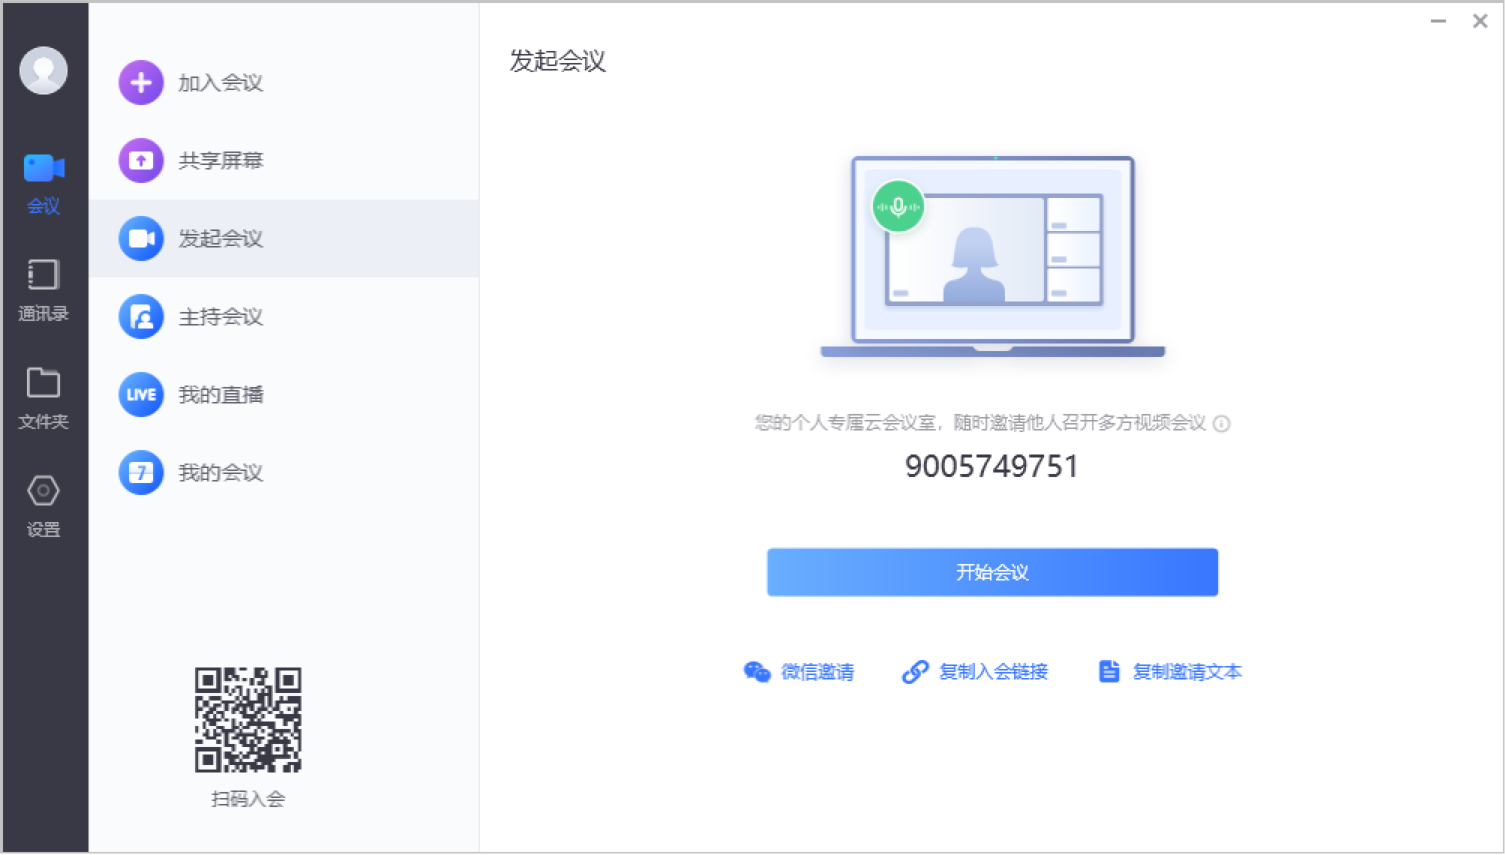Click the 微信邀请 WeChat invite link
Viewport: 1505px width, 855px height.
coord(799,672)
